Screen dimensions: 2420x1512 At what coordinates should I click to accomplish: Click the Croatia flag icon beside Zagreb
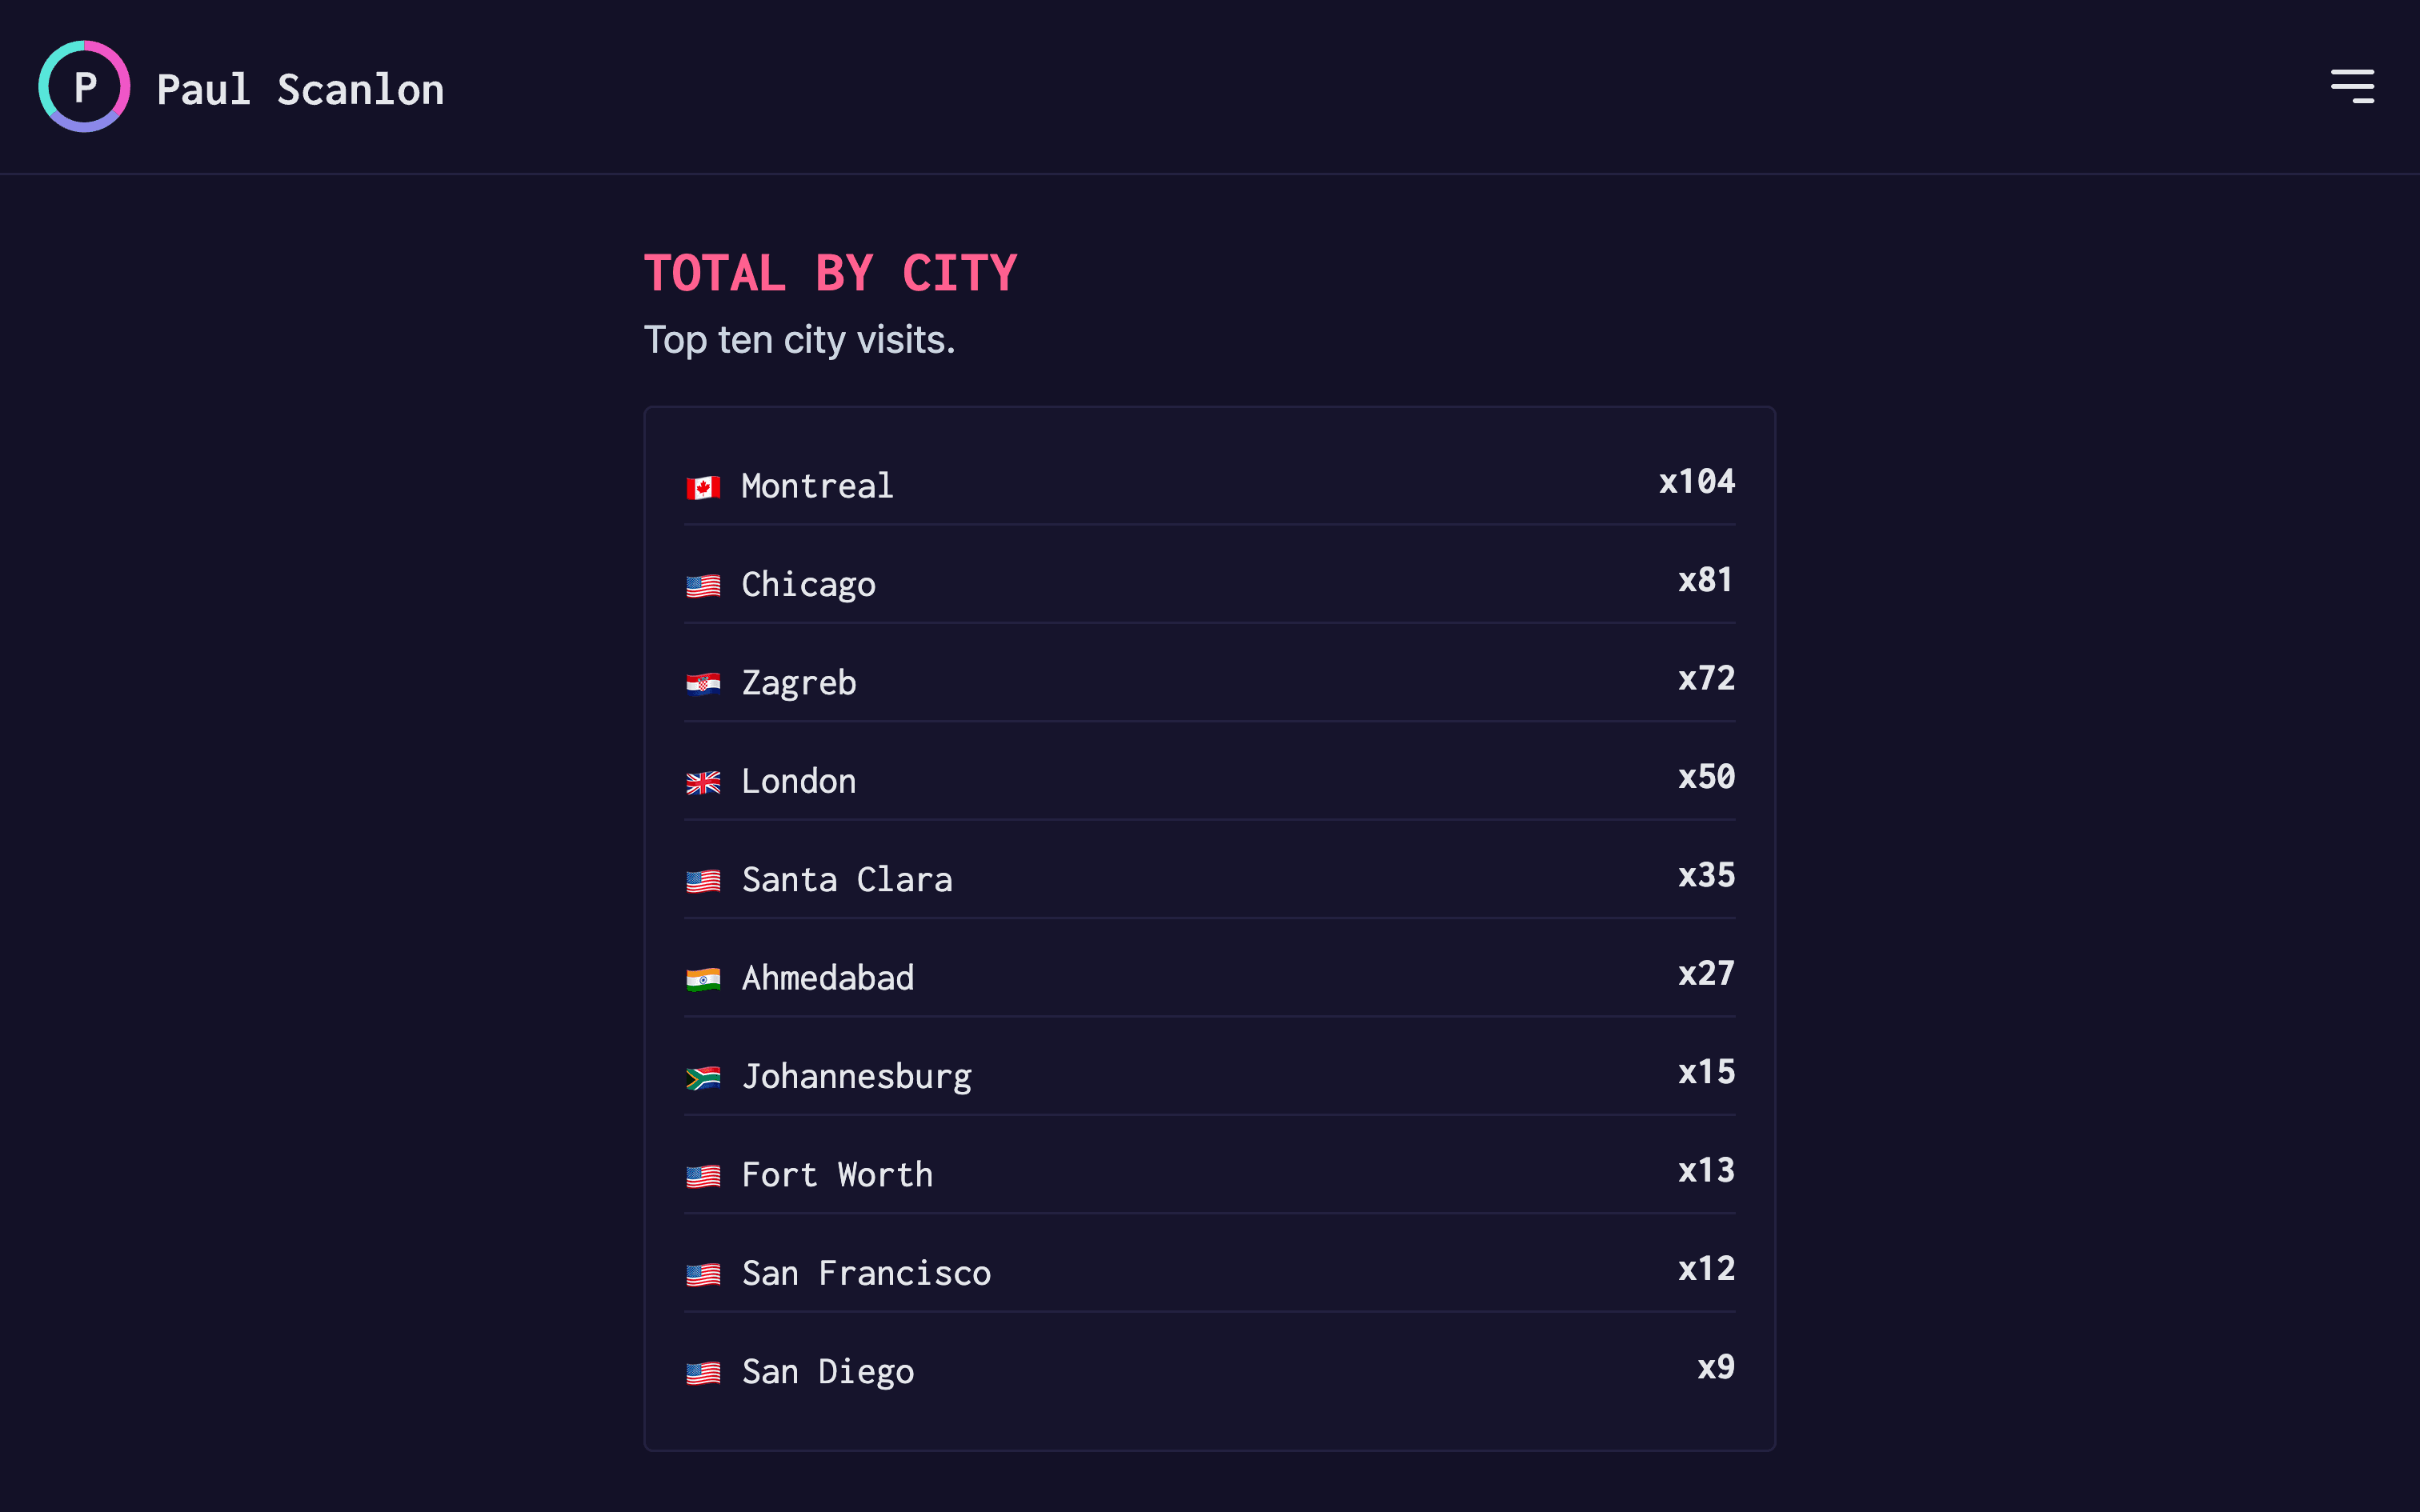[705, 684]
